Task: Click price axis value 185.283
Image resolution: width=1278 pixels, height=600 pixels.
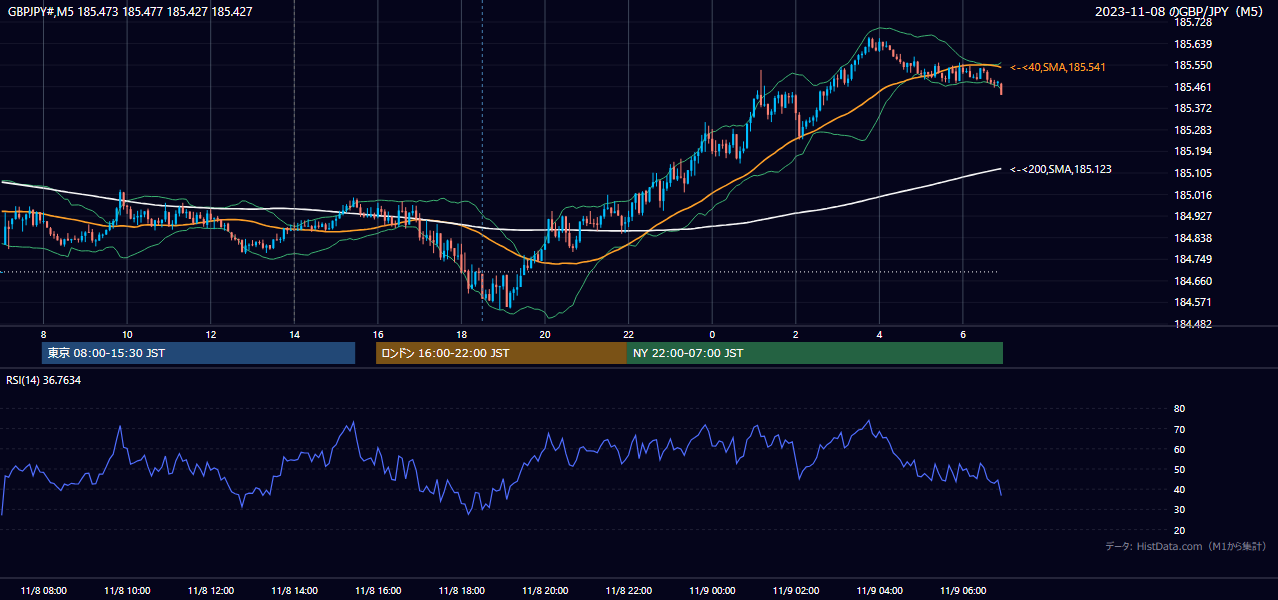Action: tap(1193, 130)
